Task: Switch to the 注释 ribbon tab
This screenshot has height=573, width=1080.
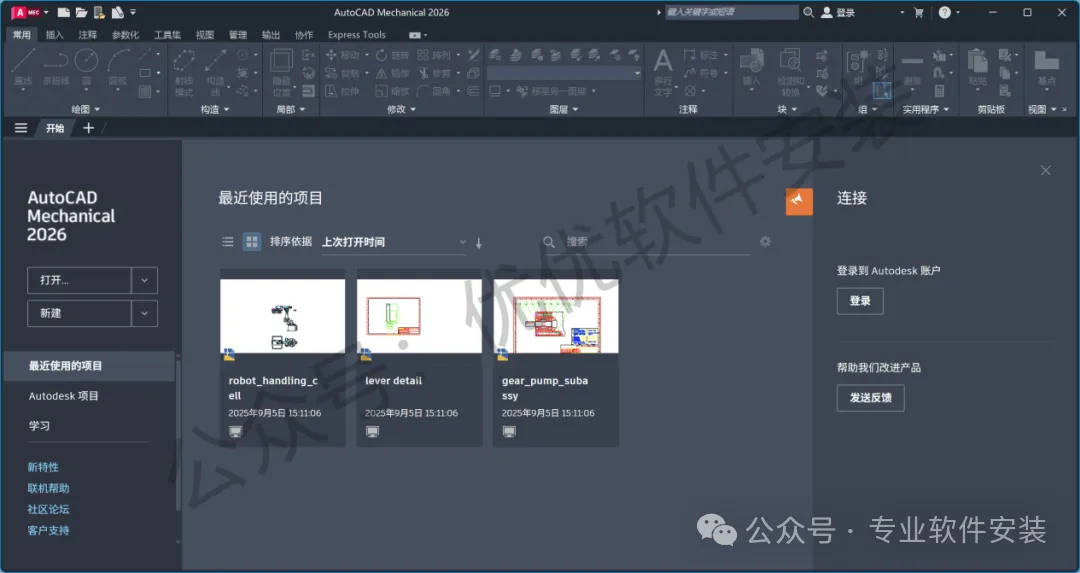Action: (87, 34)
